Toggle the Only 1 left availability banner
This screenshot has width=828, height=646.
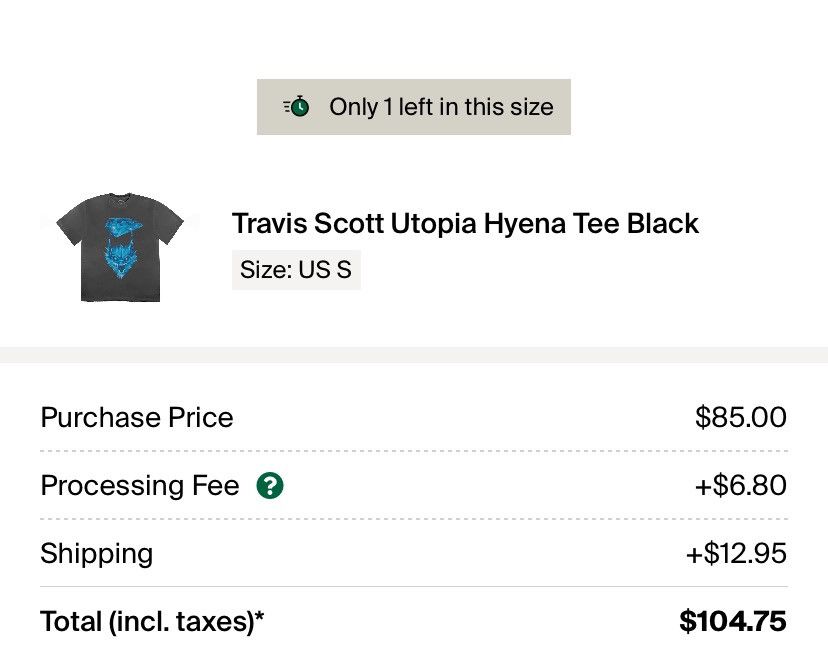(414, 106)
